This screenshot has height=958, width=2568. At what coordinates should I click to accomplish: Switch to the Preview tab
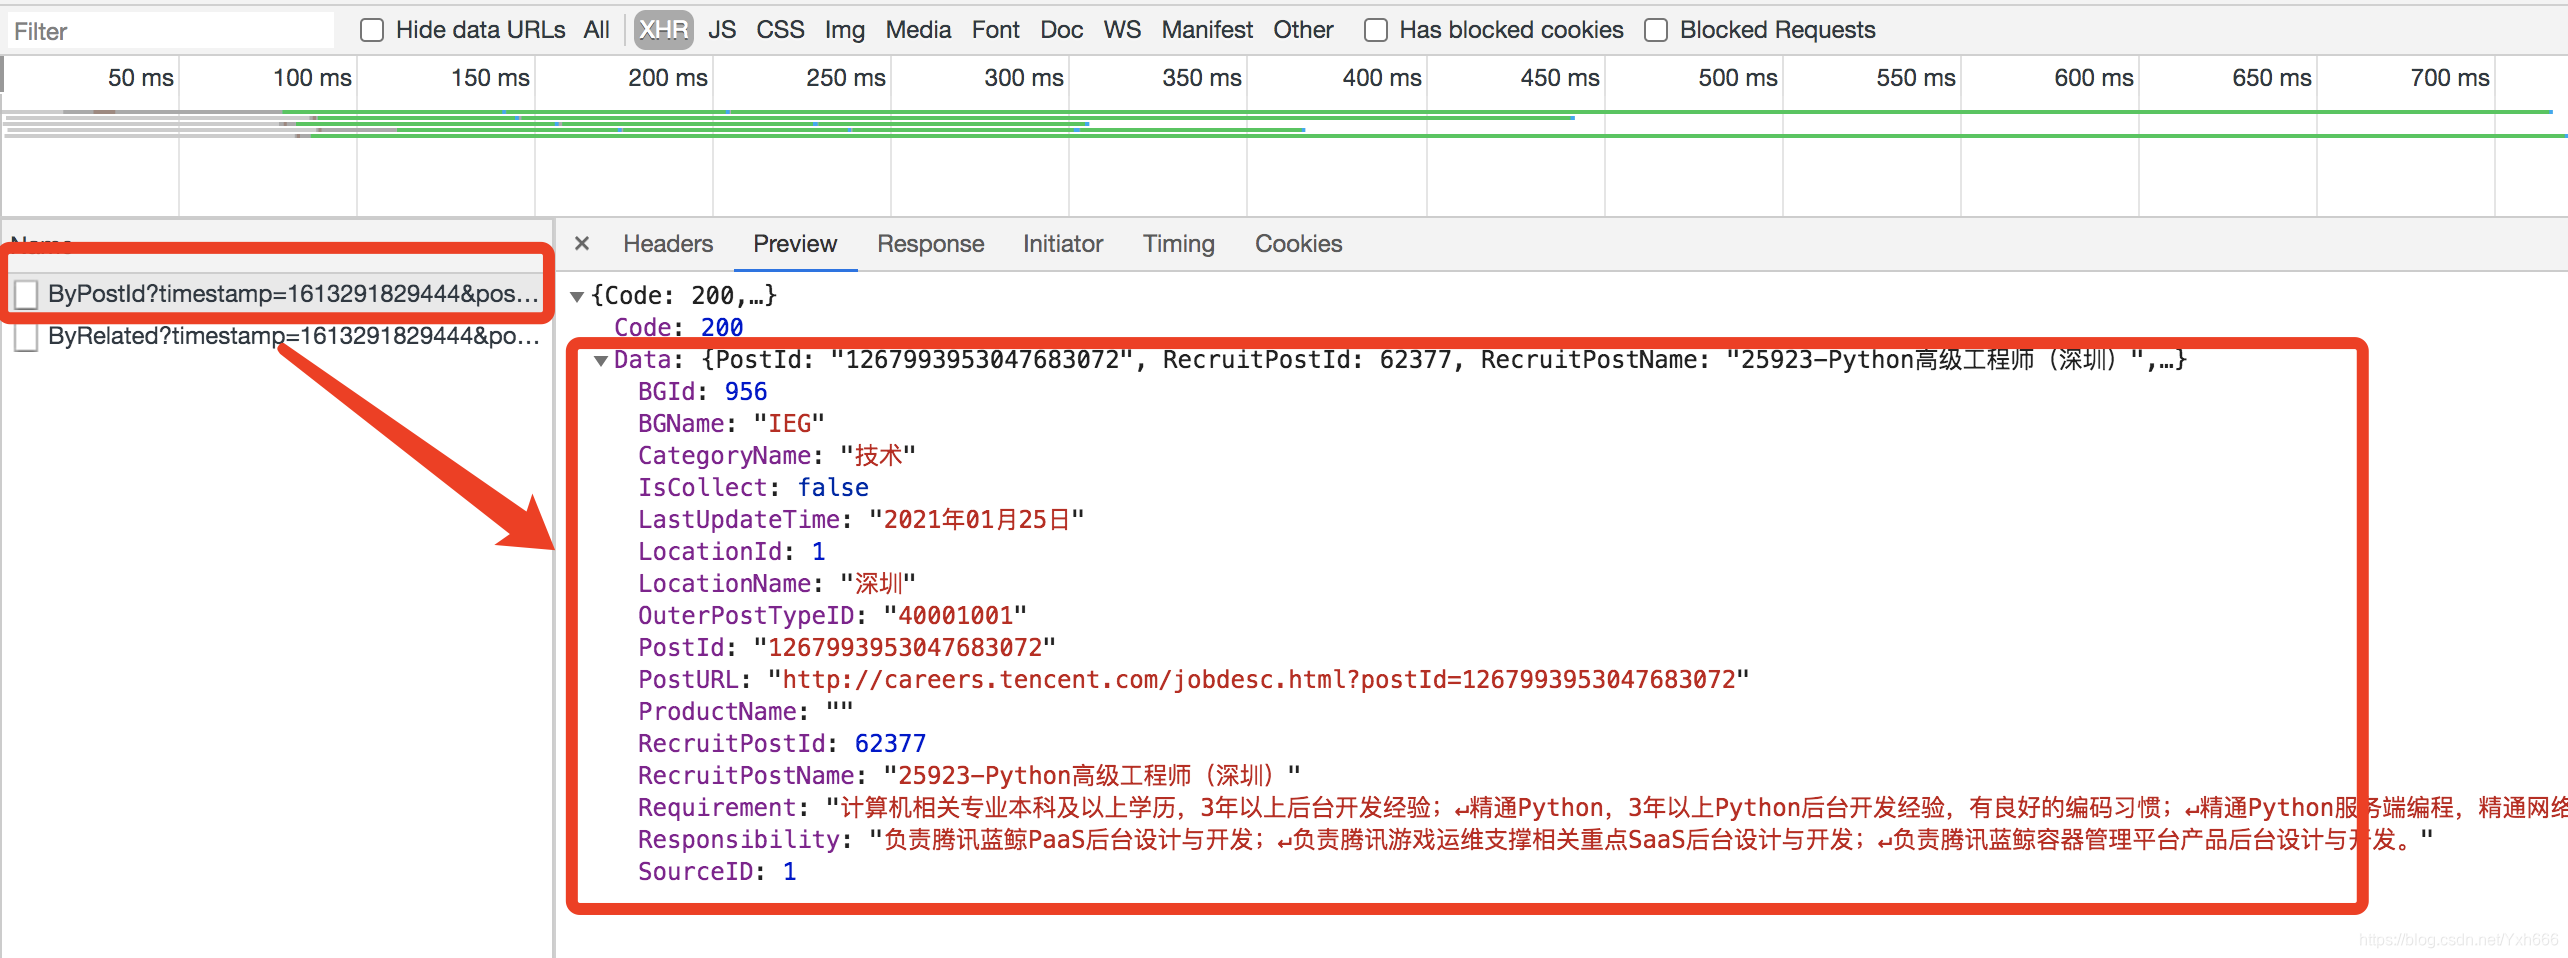pyautogui.click(x=795, y=244)
